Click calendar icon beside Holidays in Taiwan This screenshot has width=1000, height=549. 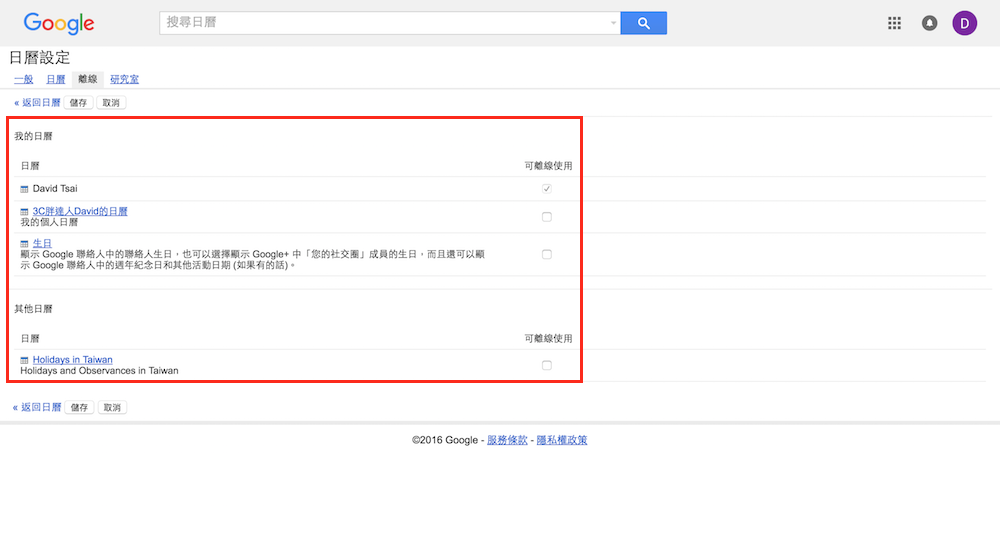click(24, 360)
